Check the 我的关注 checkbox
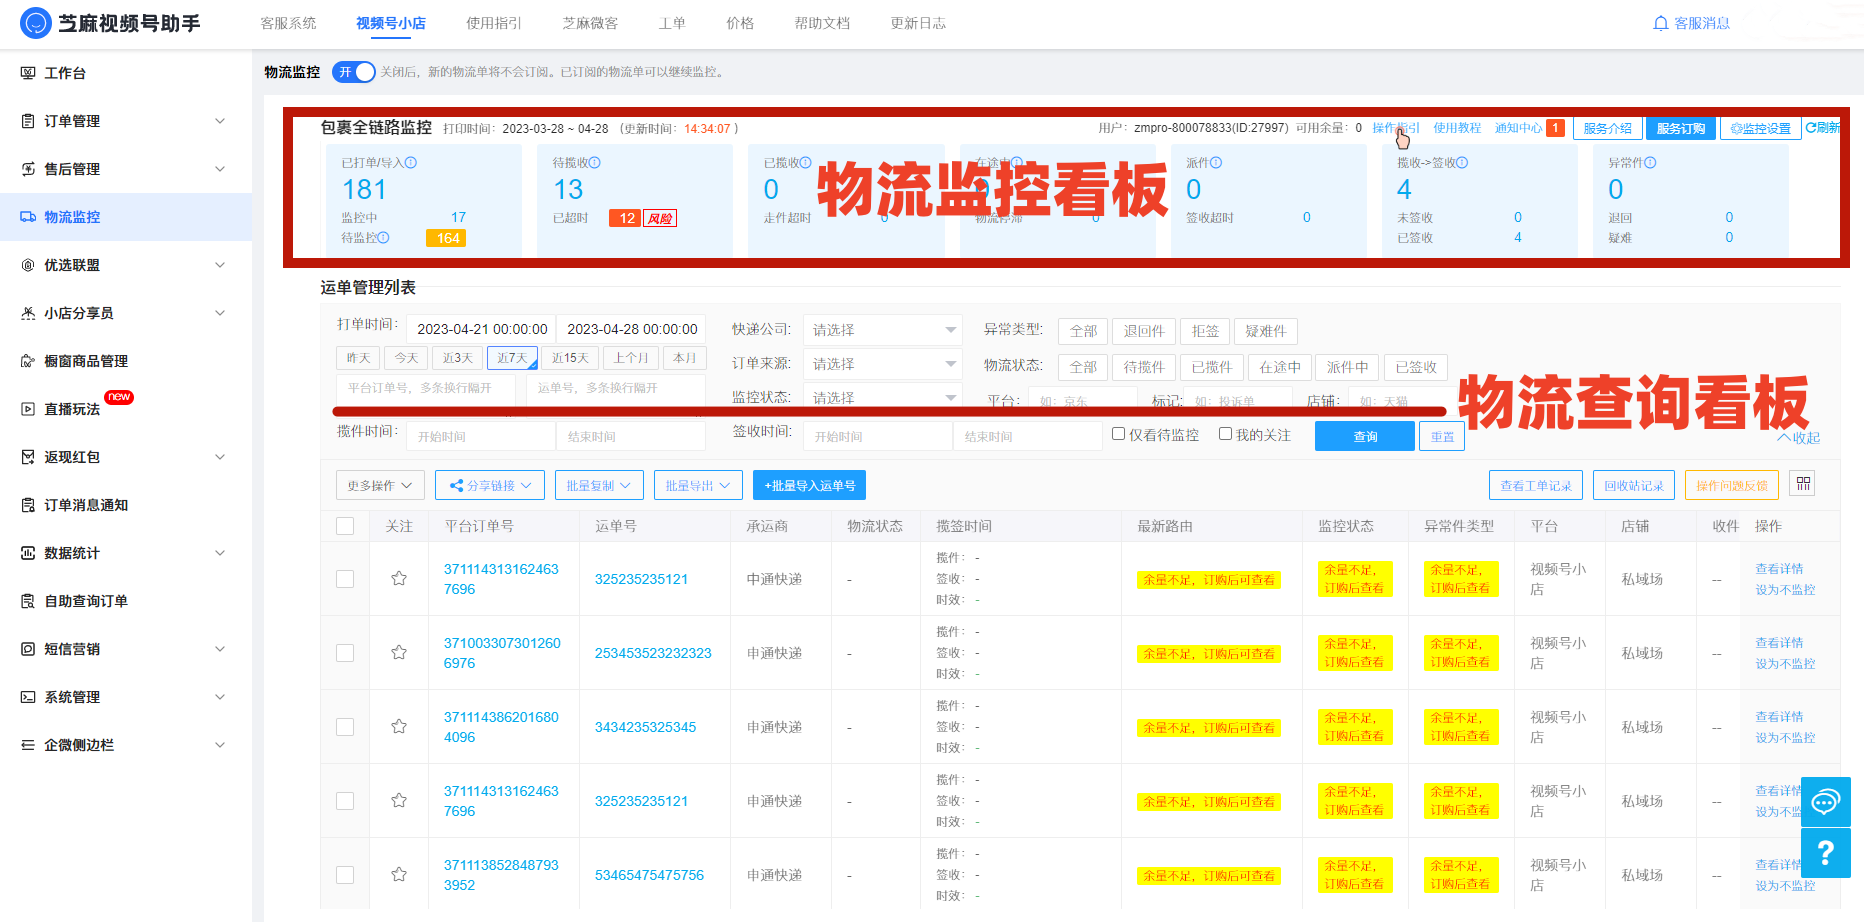The height and width of the screenshot is (922, 1864). point(1225,434)
